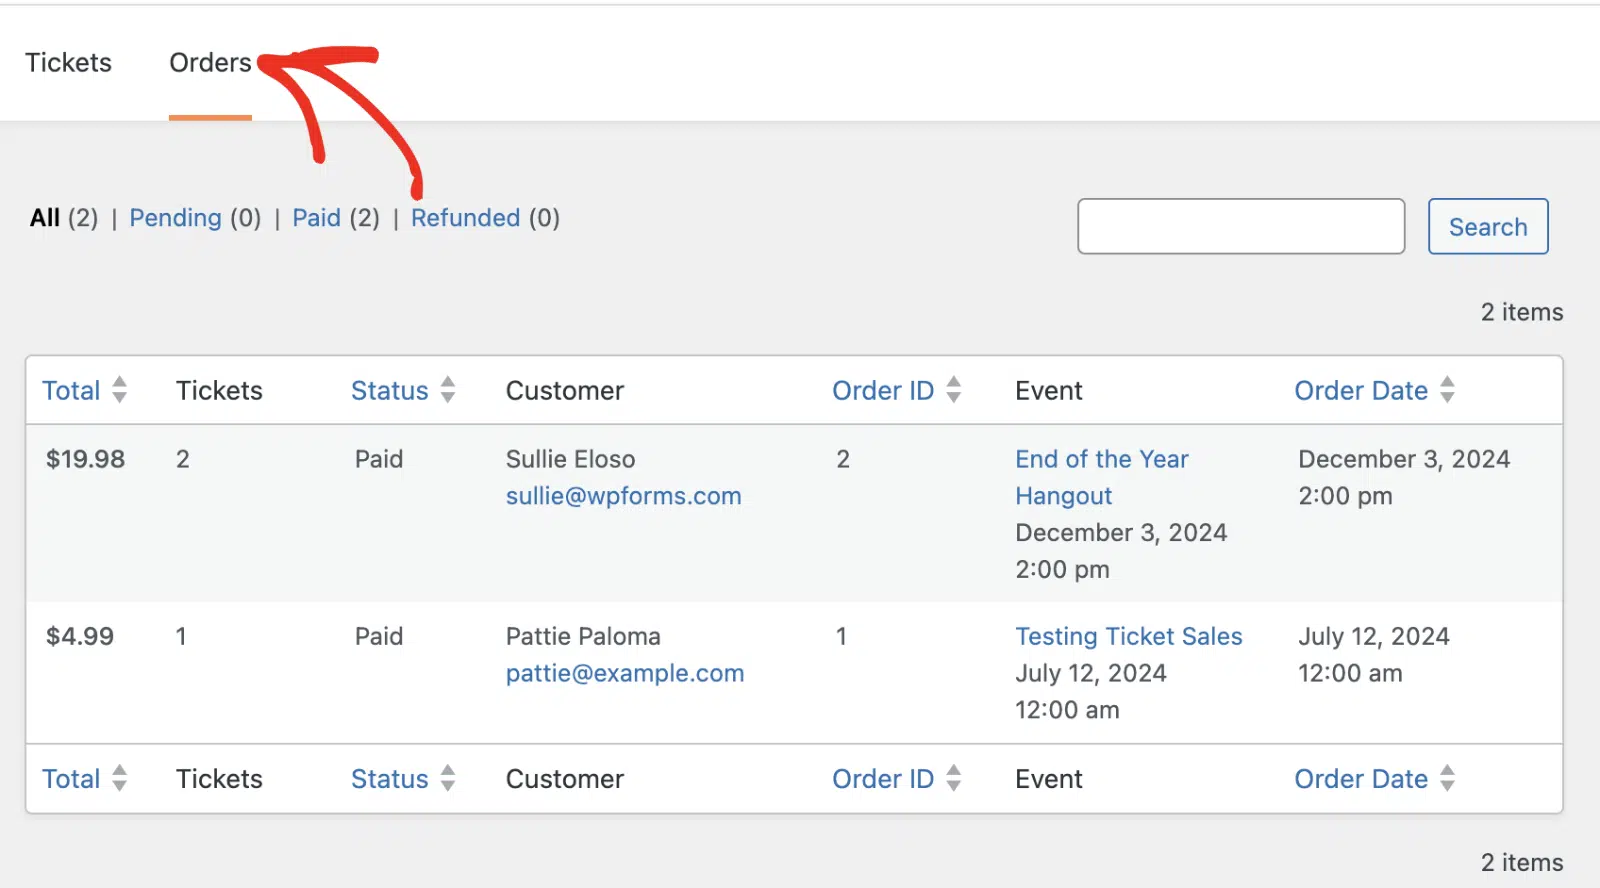1600x888 pixels.
Task: Click the Tickets column header
Action: tap(219, 390)
